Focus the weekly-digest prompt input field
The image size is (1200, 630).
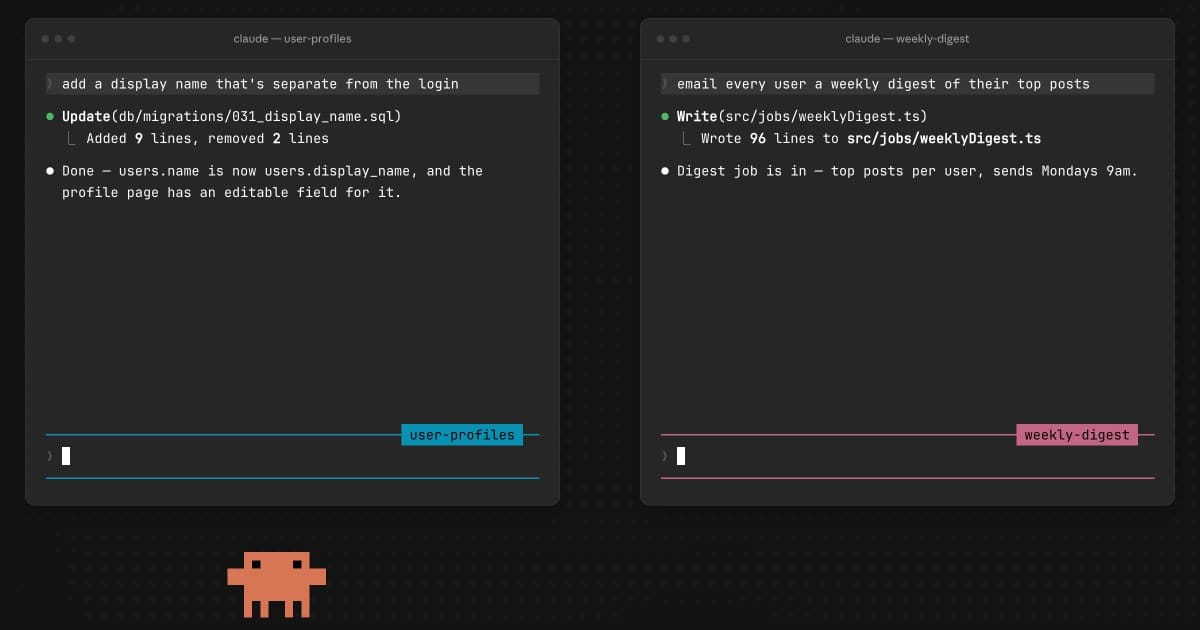coord(907,456)
